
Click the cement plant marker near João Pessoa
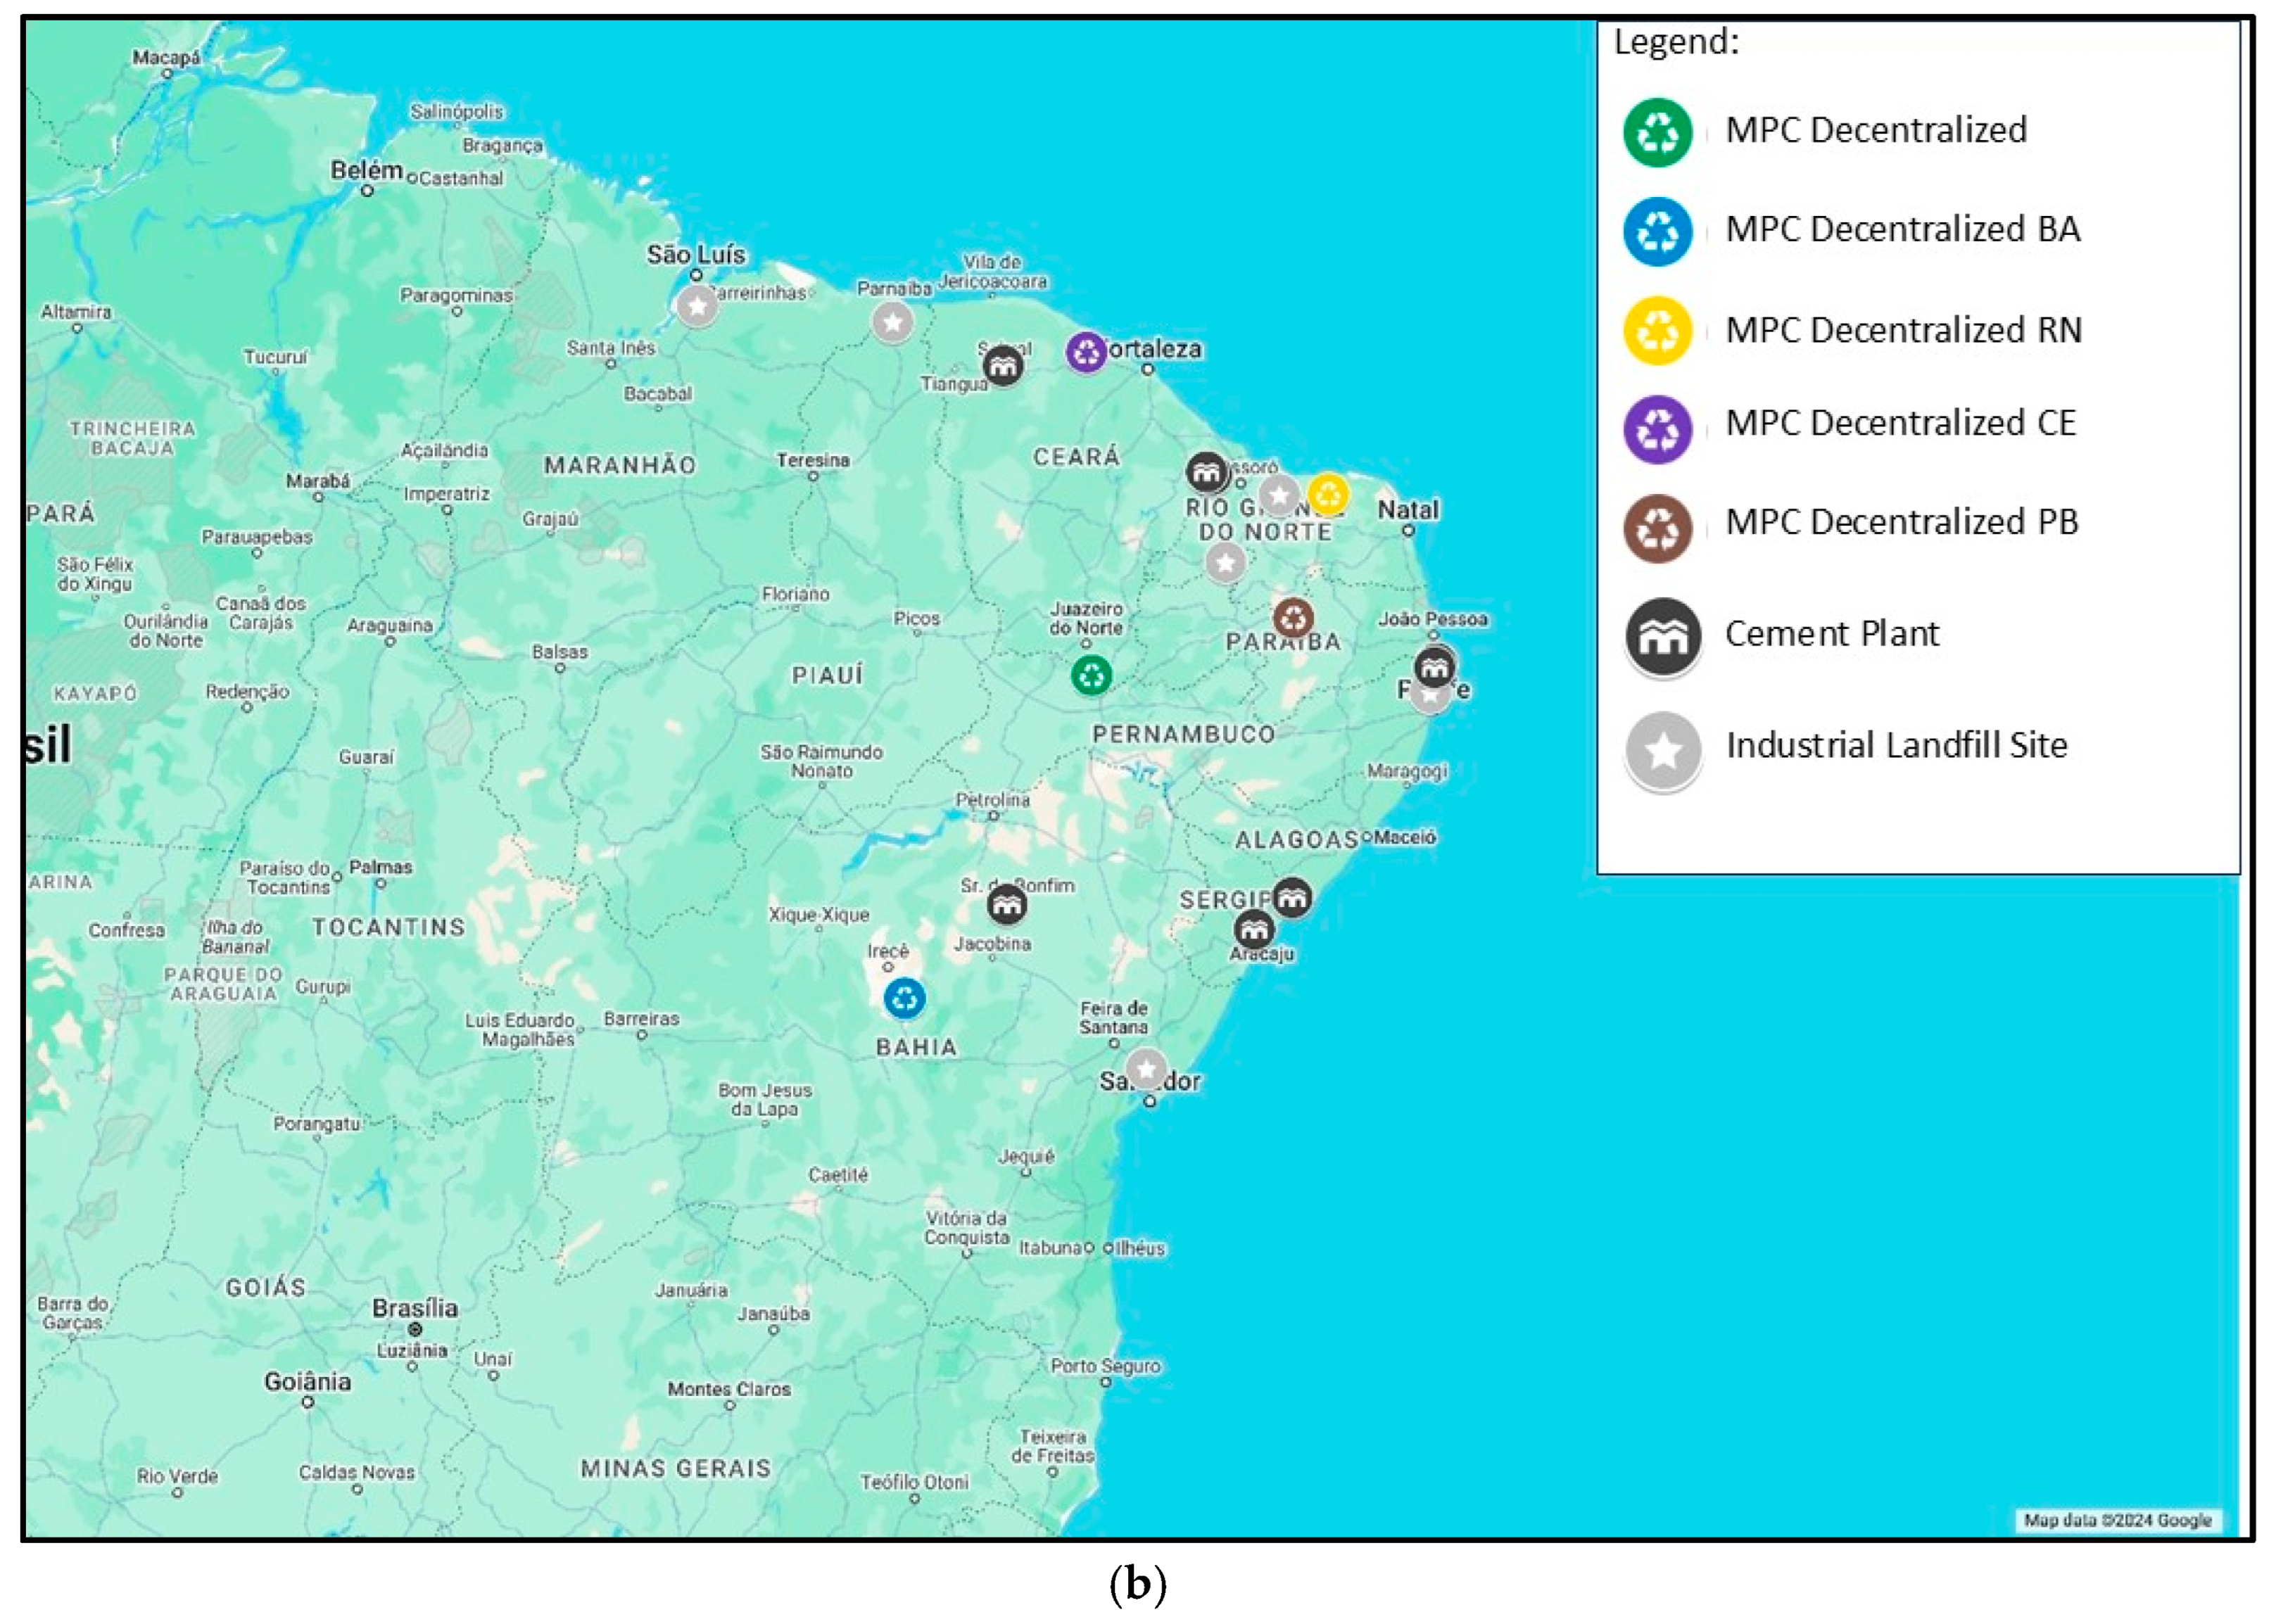[x=1435, y=667]
